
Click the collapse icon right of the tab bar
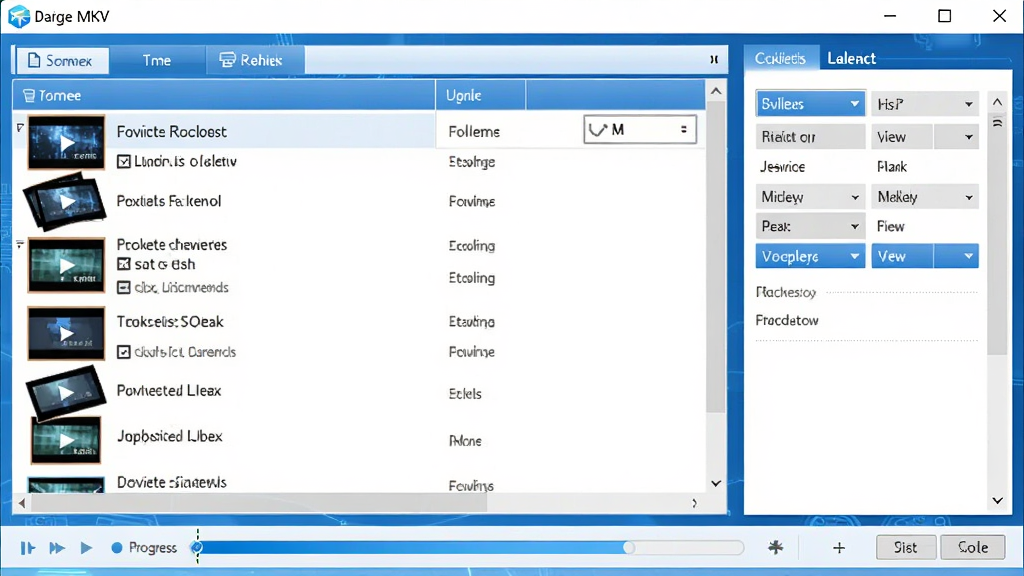[x=714, y=59]
